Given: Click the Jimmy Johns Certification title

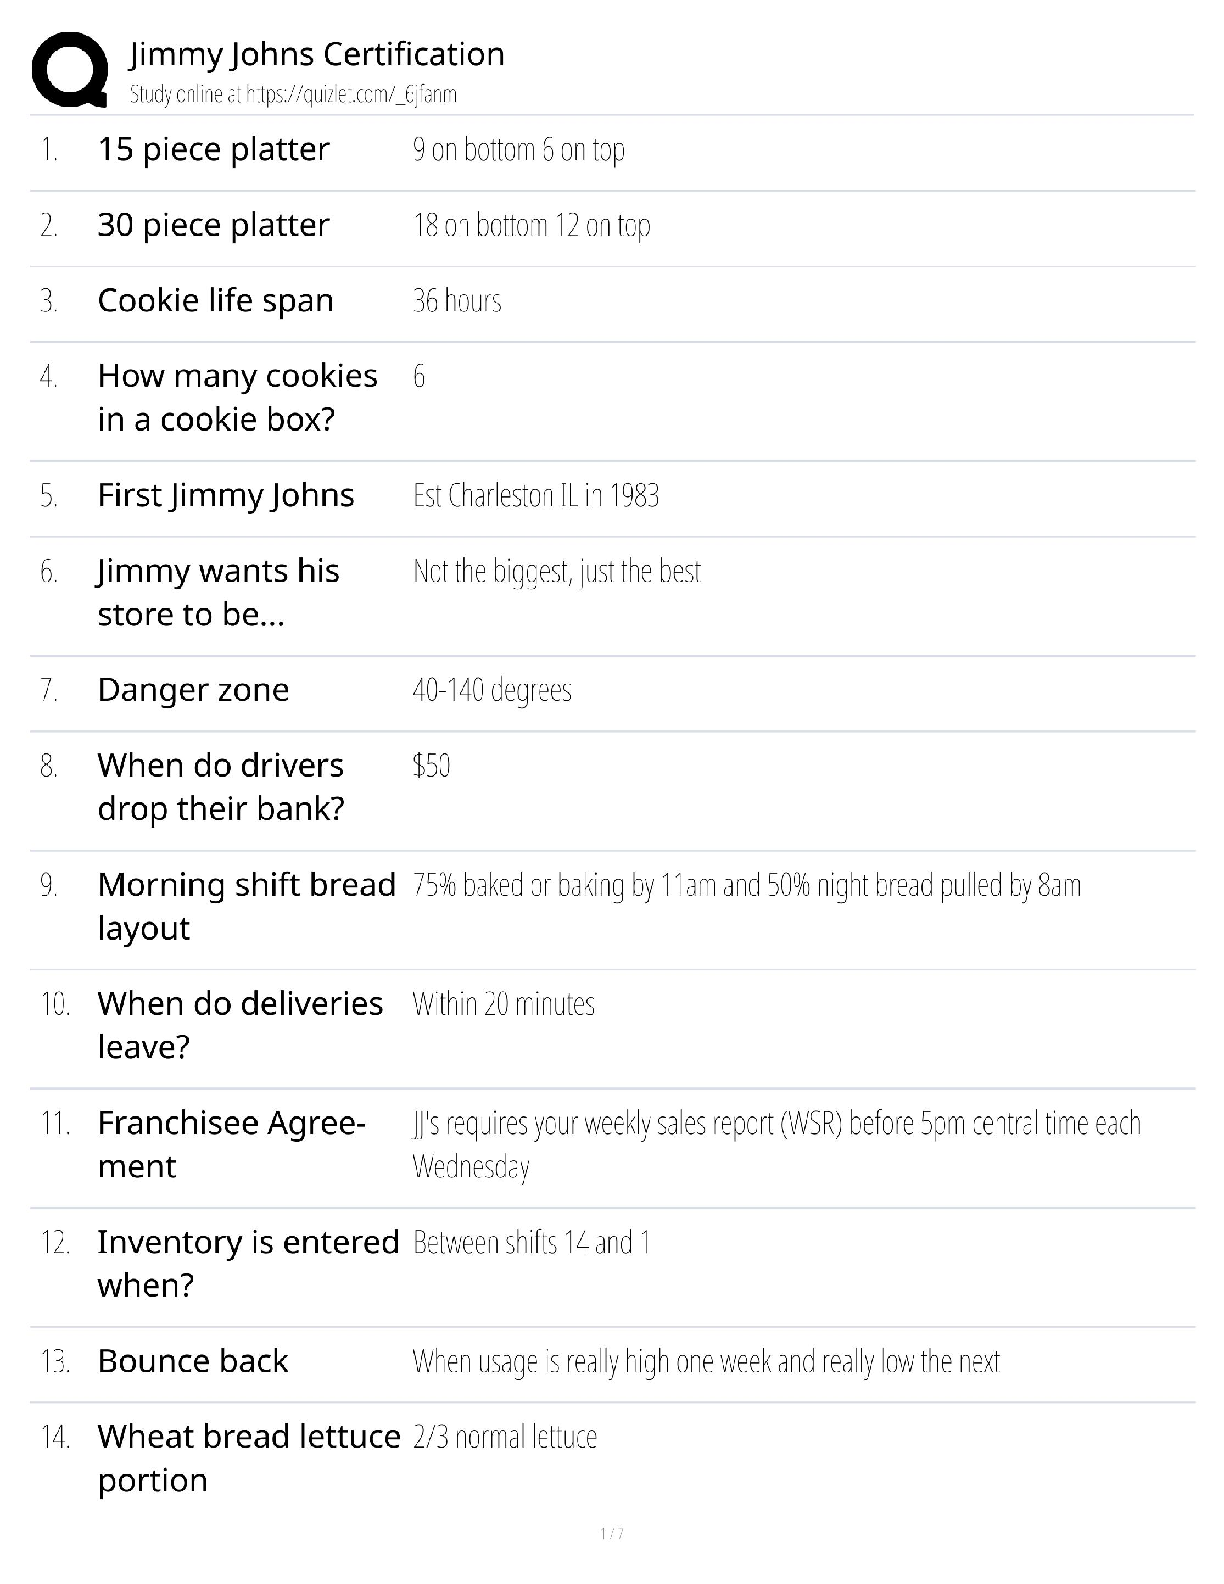Looking at the screenshot, I should (317, 54).
